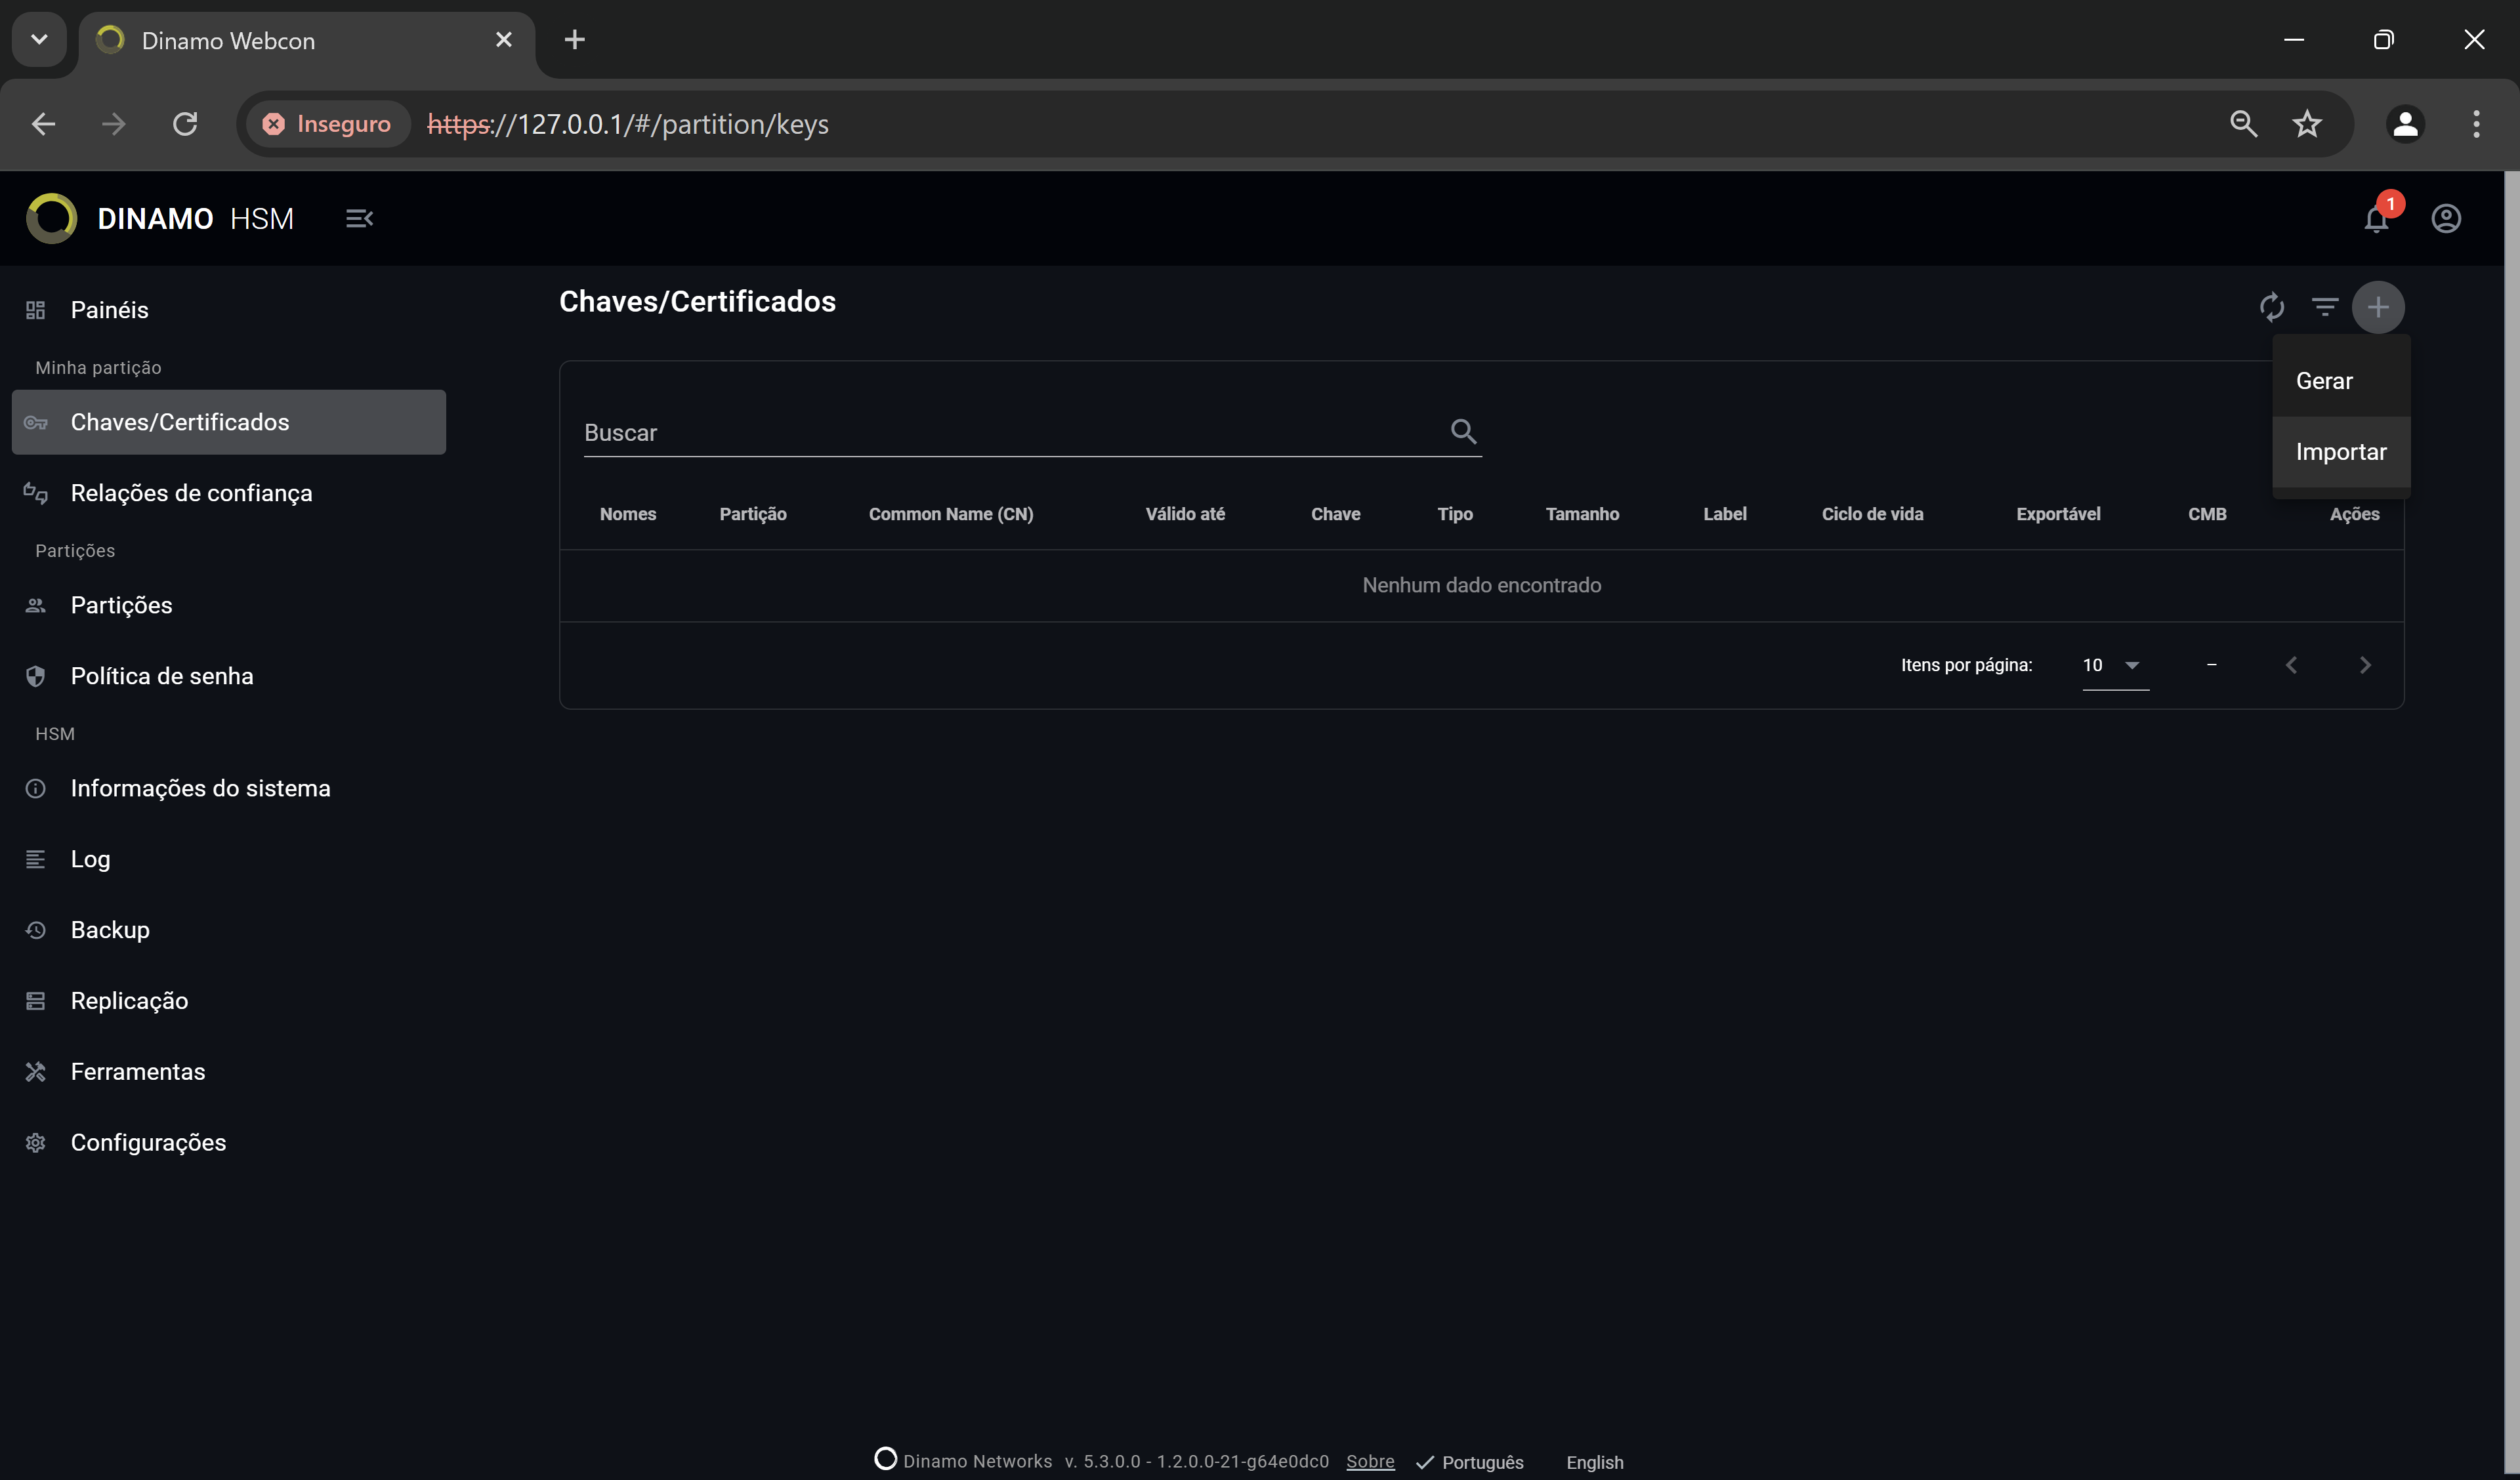Click the Replicação server icon
2520x1480 pixels.
(x=36, y=1001)
